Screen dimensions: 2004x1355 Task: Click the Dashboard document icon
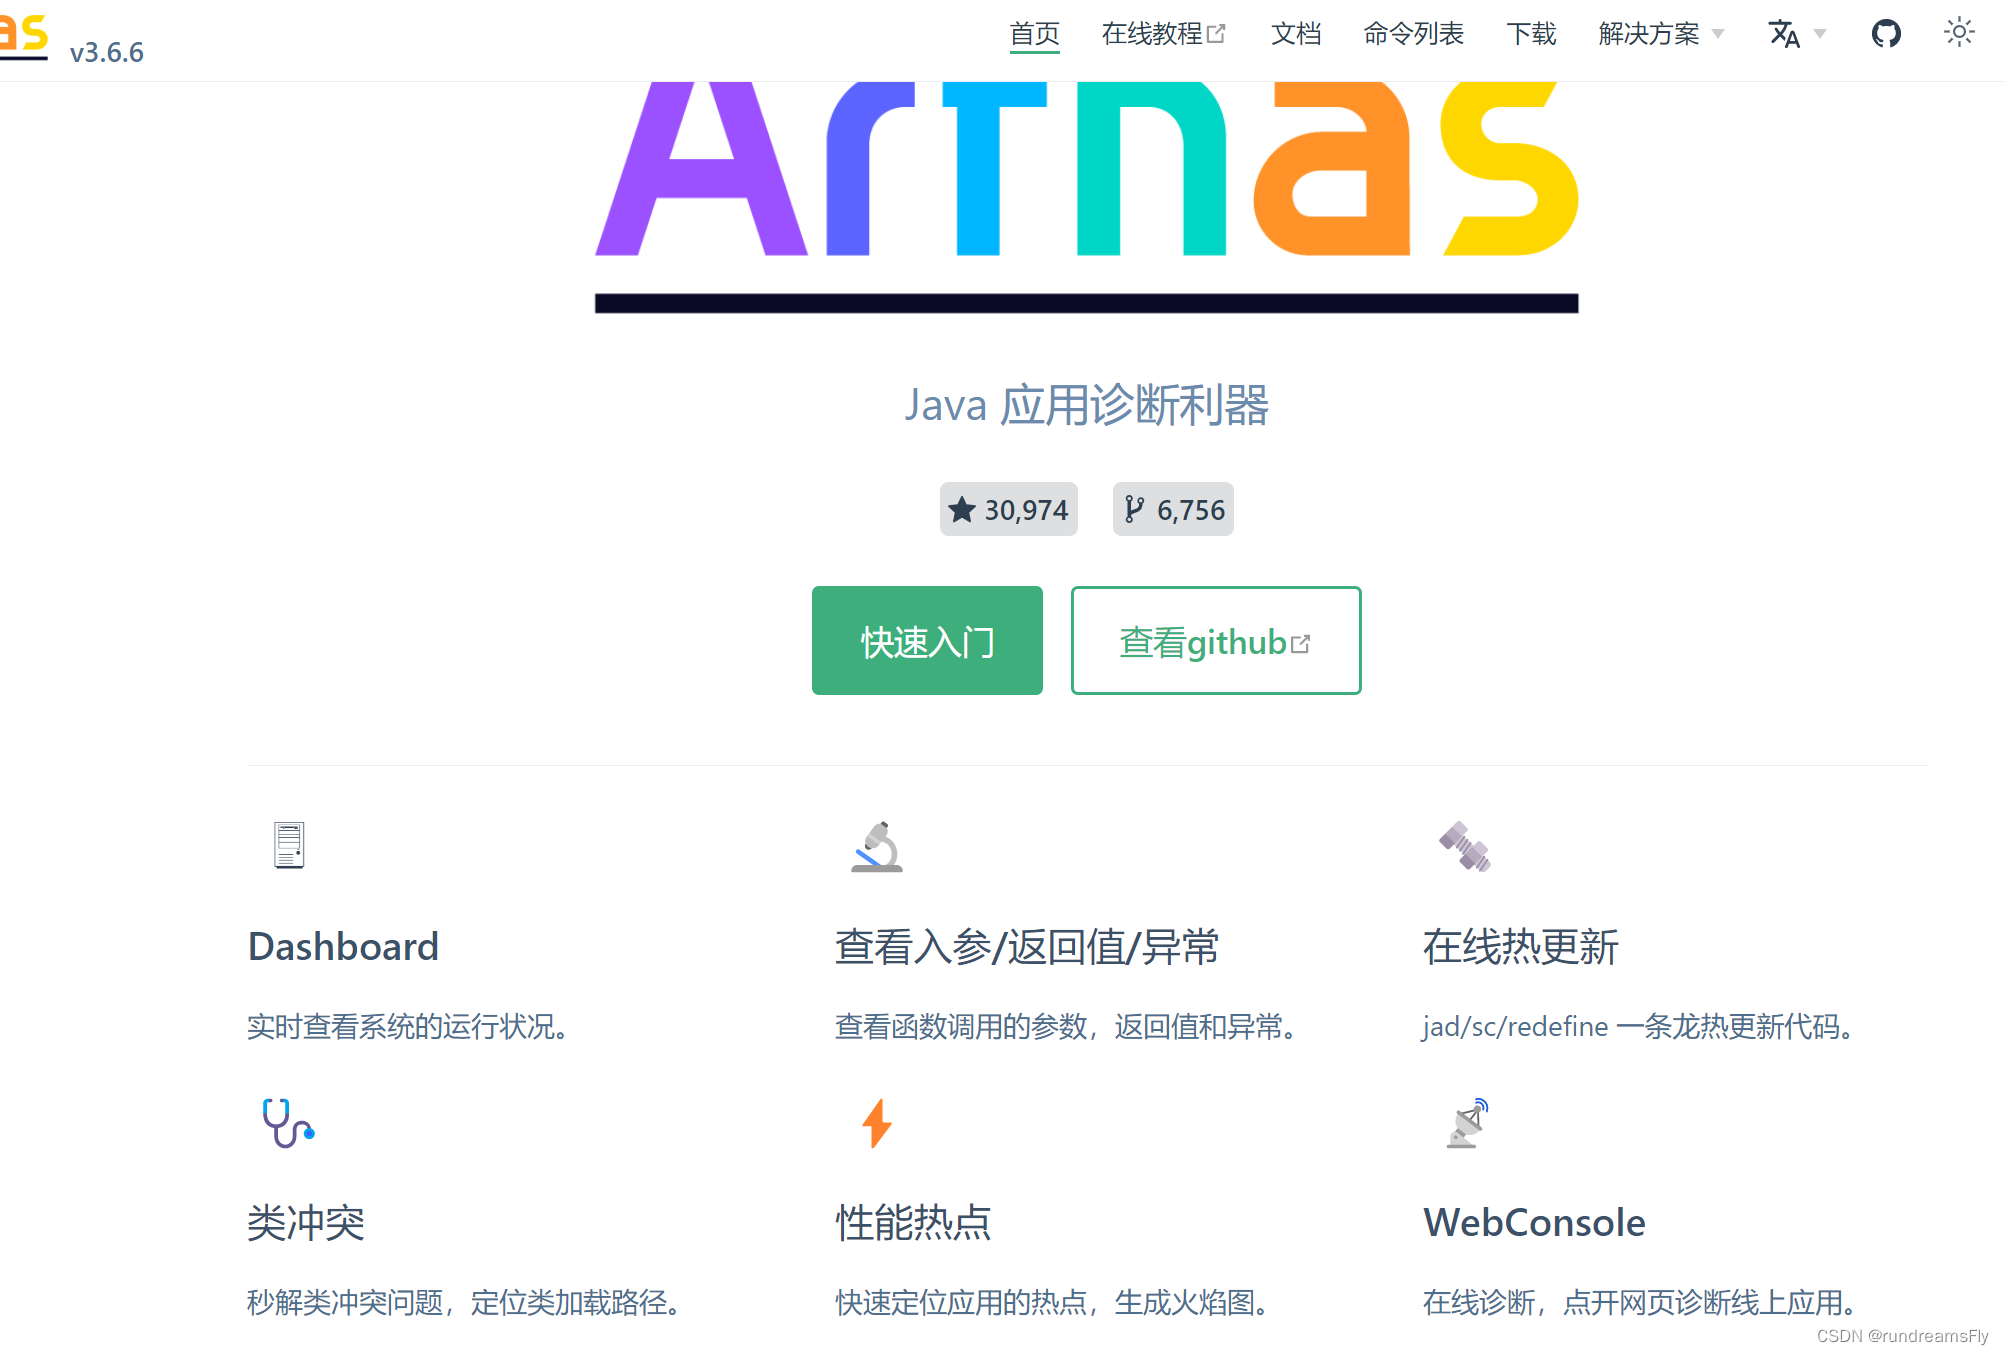point(289,845)
